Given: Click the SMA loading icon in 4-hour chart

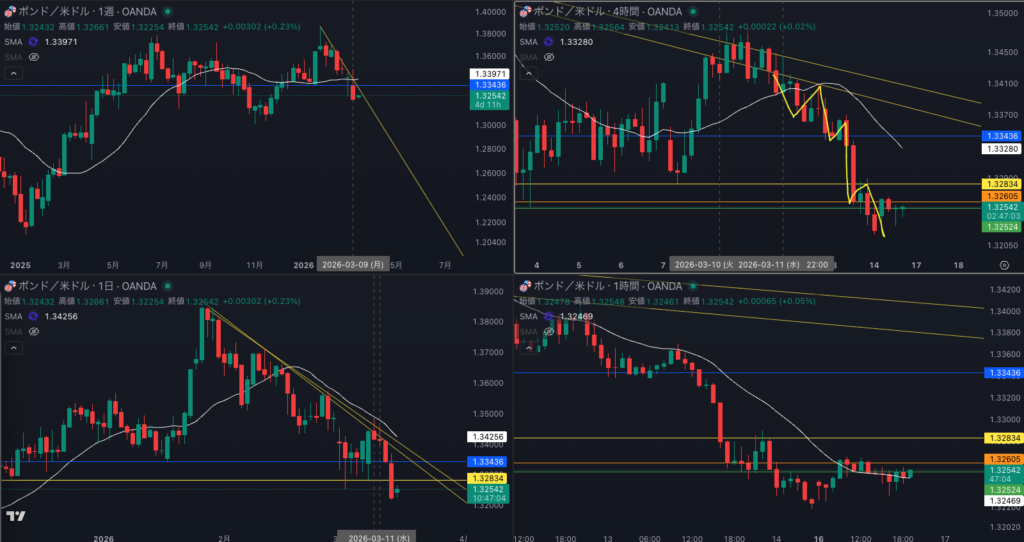Looking at the screenshot, I should coord(548,42).
